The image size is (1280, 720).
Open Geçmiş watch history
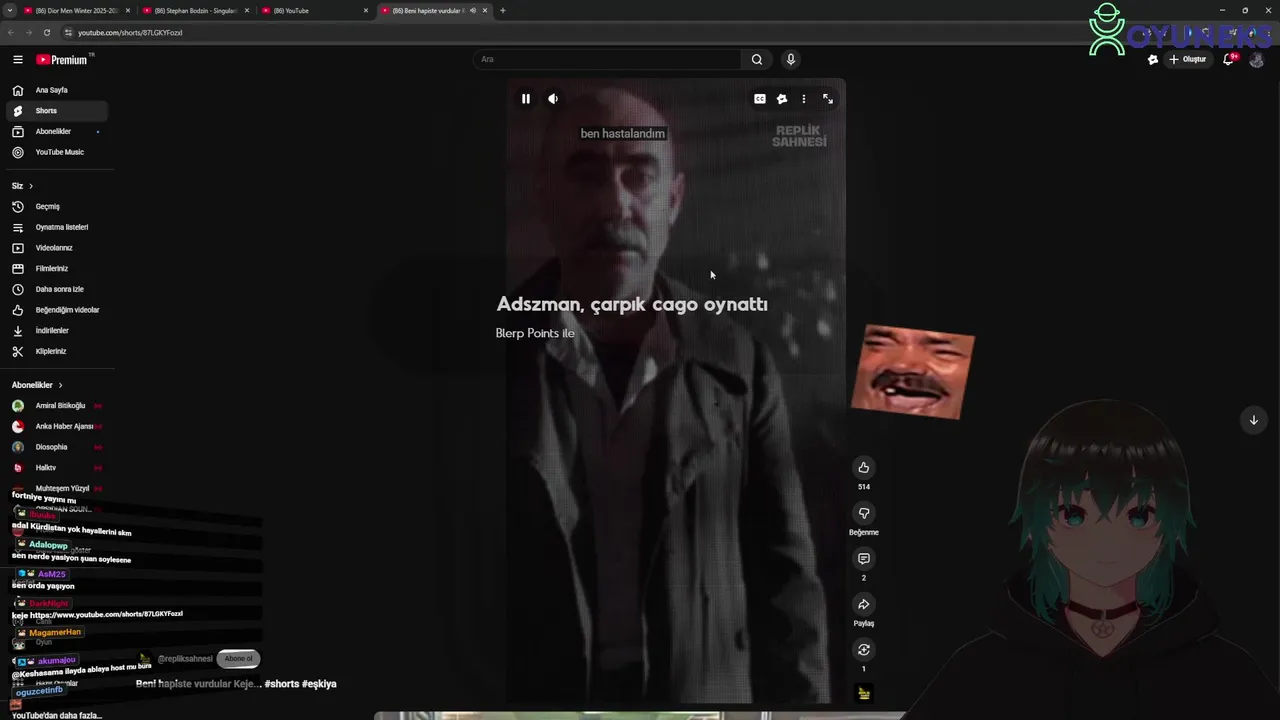click(56, 206)
